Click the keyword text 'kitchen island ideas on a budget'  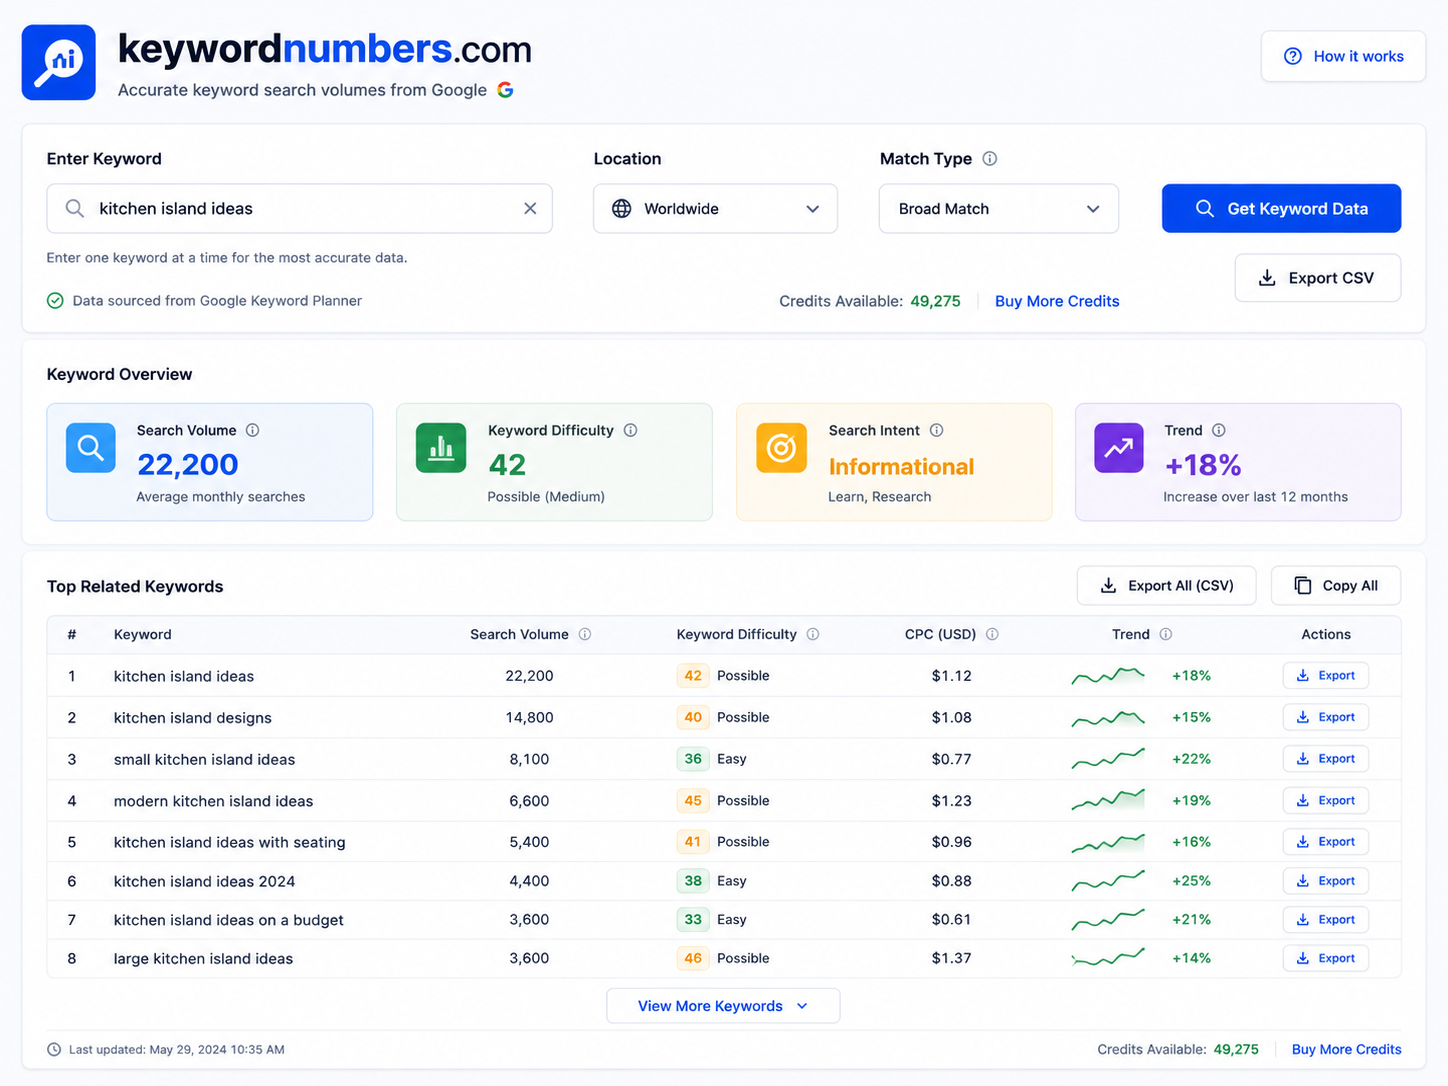228,920
